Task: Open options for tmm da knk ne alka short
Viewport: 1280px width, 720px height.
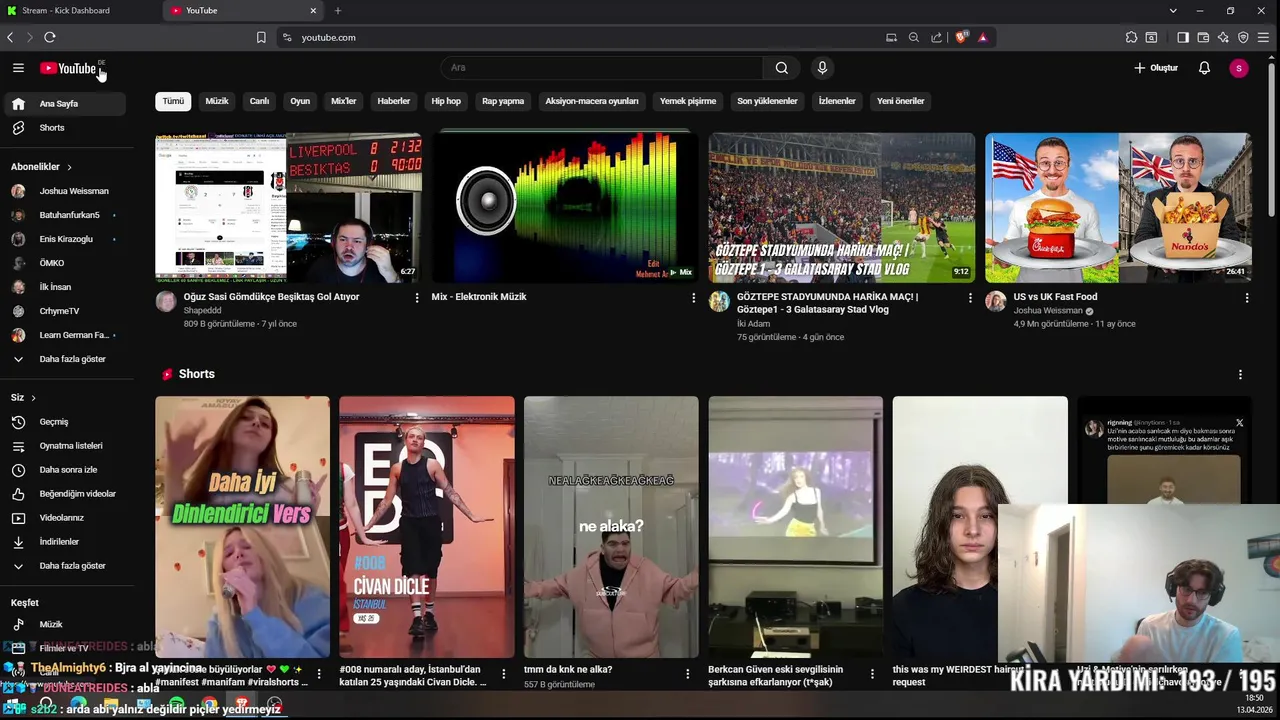Action: tap(688, 674)
